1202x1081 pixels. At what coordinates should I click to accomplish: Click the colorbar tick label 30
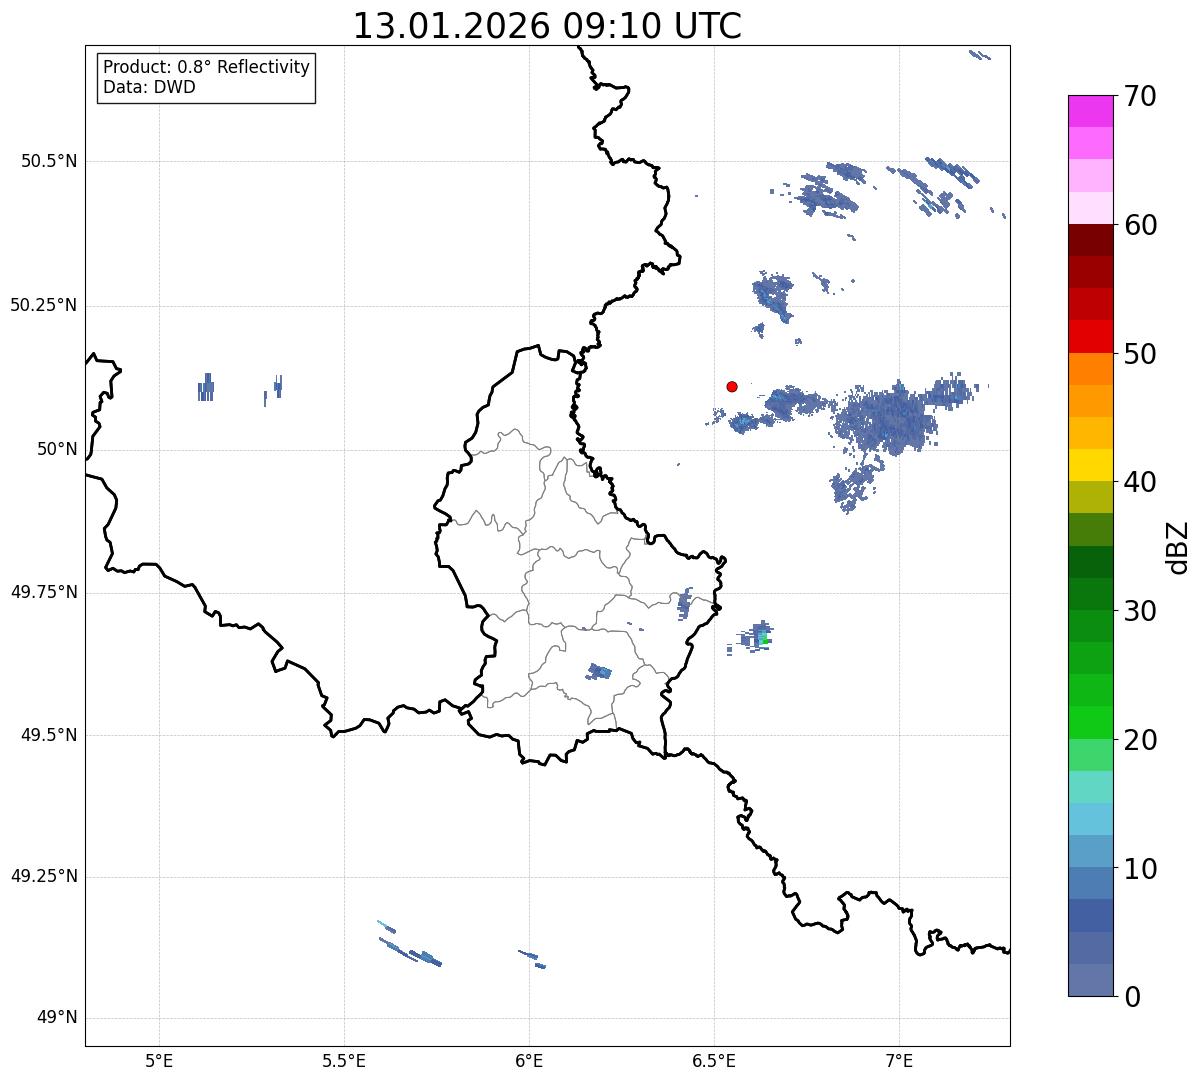(x=1140, y=611)
